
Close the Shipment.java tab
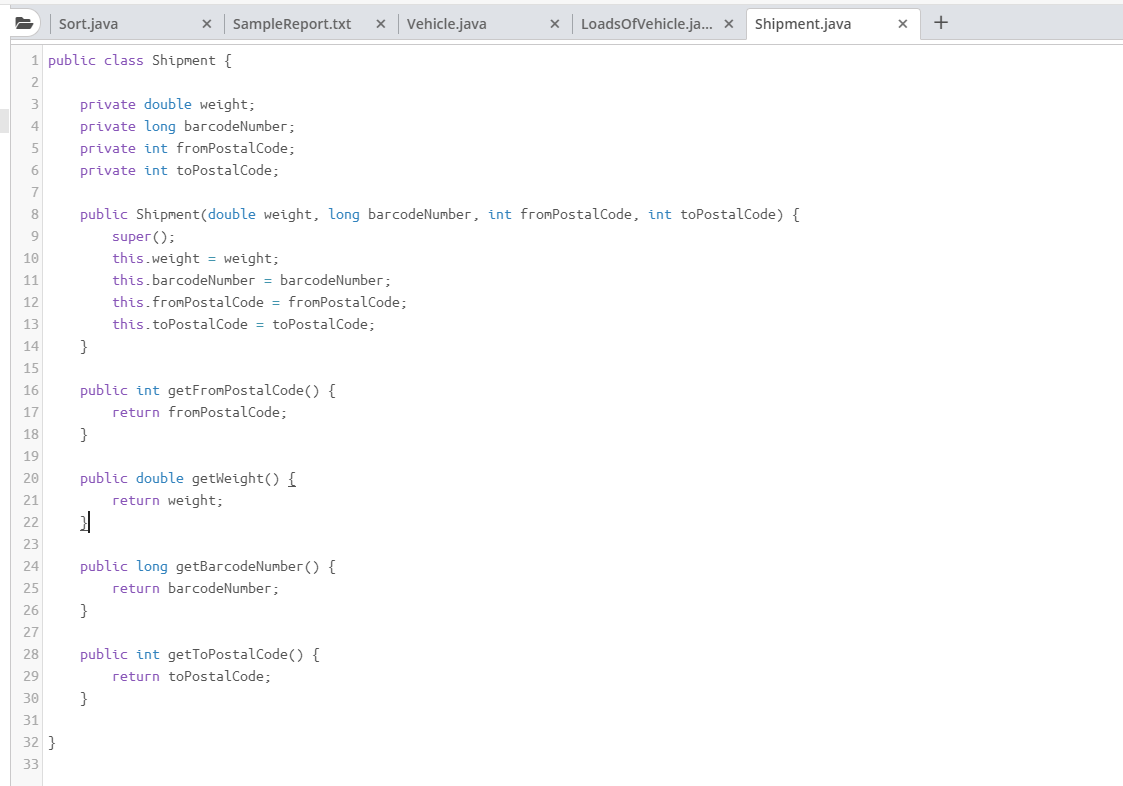[x=903, y=22]
